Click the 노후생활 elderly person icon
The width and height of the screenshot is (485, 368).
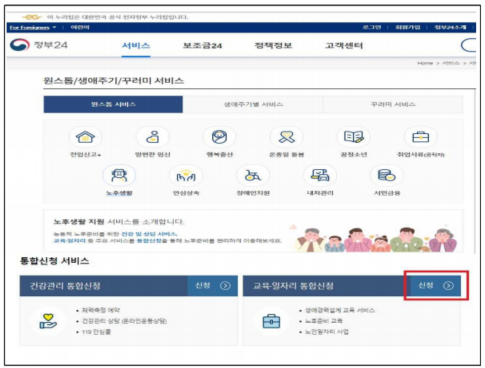click(119, 175)
